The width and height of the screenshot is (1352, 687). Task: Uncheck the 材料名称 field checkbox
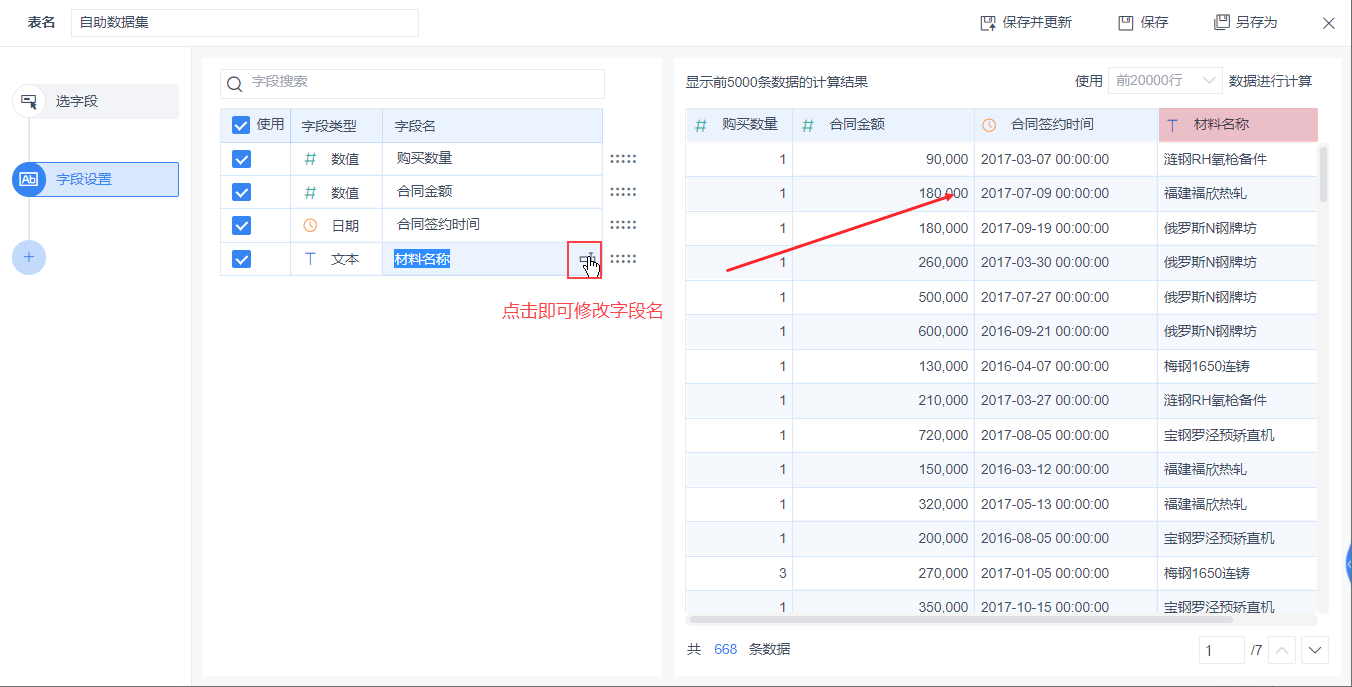(x=241, y=259)
